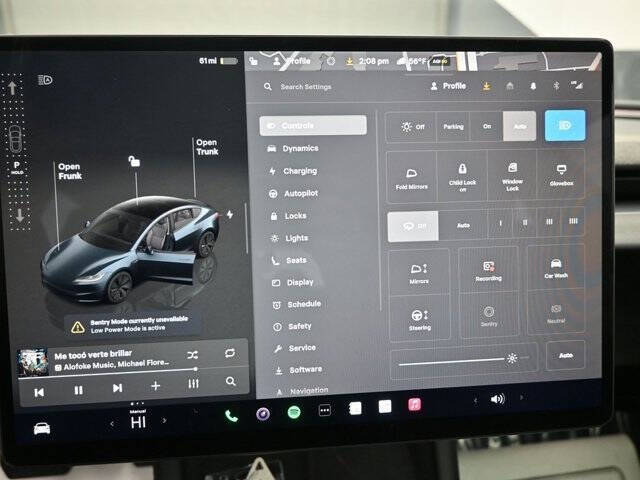
Task: Set wipers to Off
Action: click(413, 226)
